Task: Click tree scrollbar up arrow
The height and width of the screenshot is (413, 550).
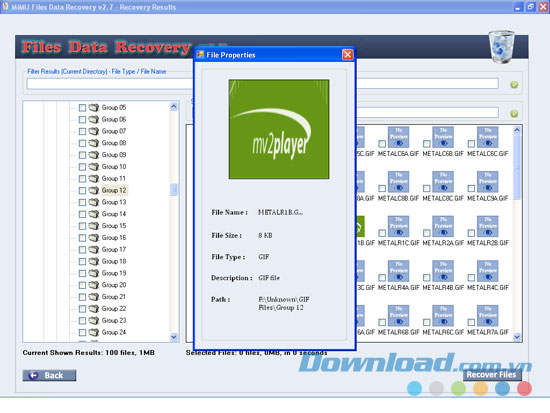Action: tap(174, 106)
